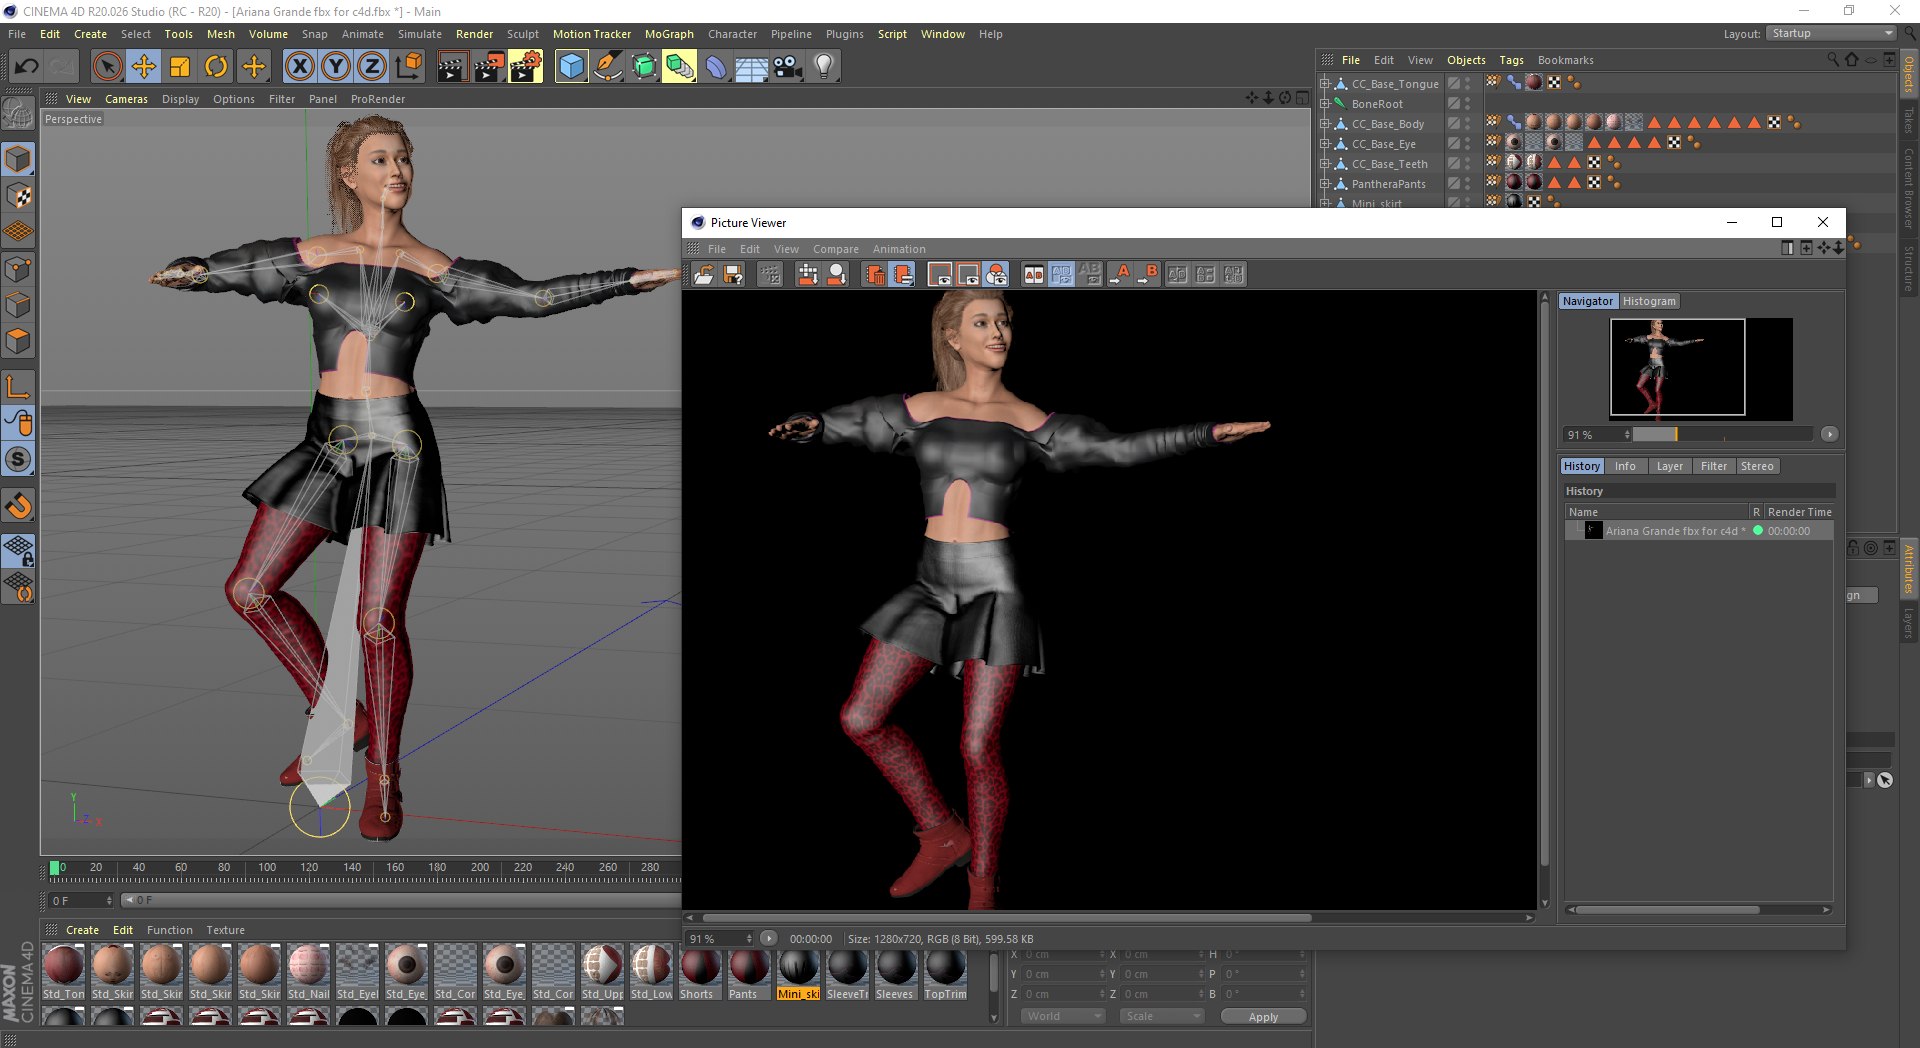Click the Apply button
The width and height of the screenshot is (1920, 1048).
[x=1263, y=1017]
